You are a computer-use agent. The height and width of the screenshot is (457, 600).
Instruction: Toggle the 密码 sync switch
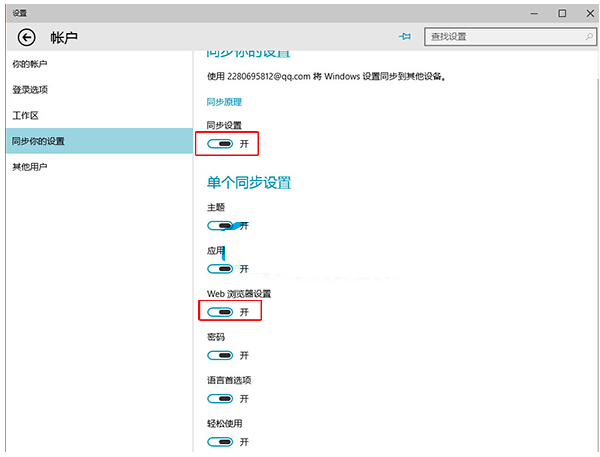click(x=220, y=355)
